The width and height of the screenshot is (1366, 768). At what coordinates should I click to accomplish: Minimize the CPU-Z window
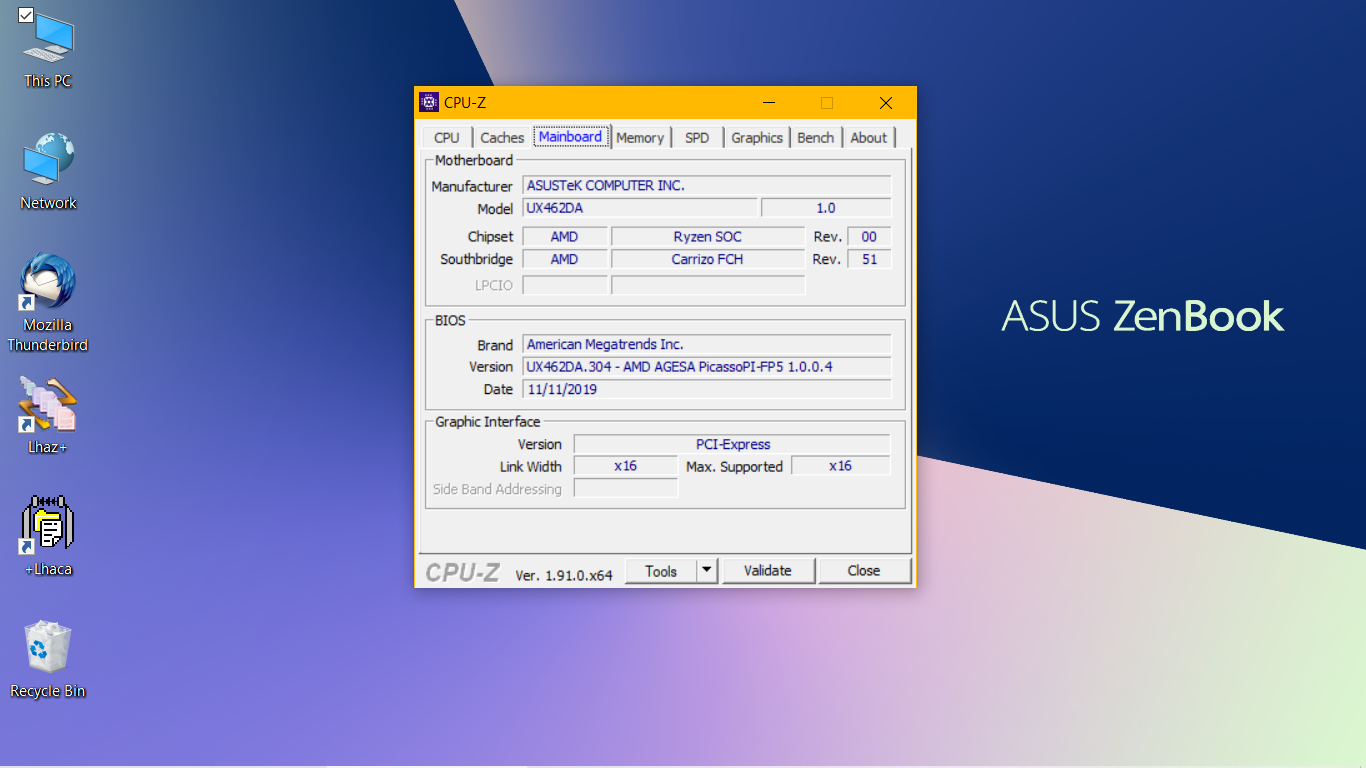click(x=769, y=103)
